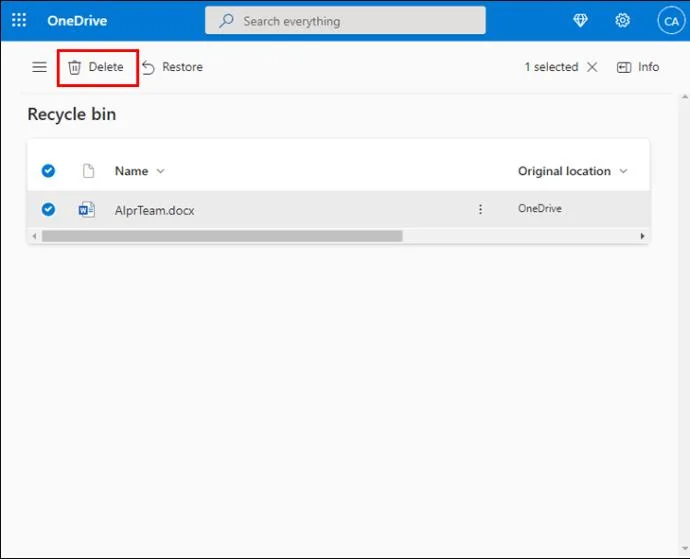The width and height of the screenshot is (690, 559).
Task: Open the Info details pane
Action: coord(638,67)
